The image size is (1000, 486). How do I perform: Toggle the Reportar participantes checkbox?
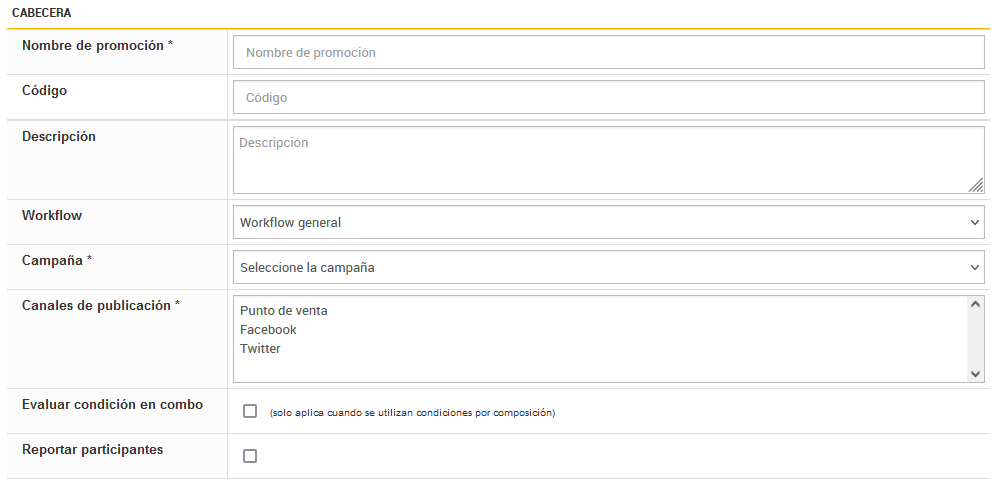point(250,456)
